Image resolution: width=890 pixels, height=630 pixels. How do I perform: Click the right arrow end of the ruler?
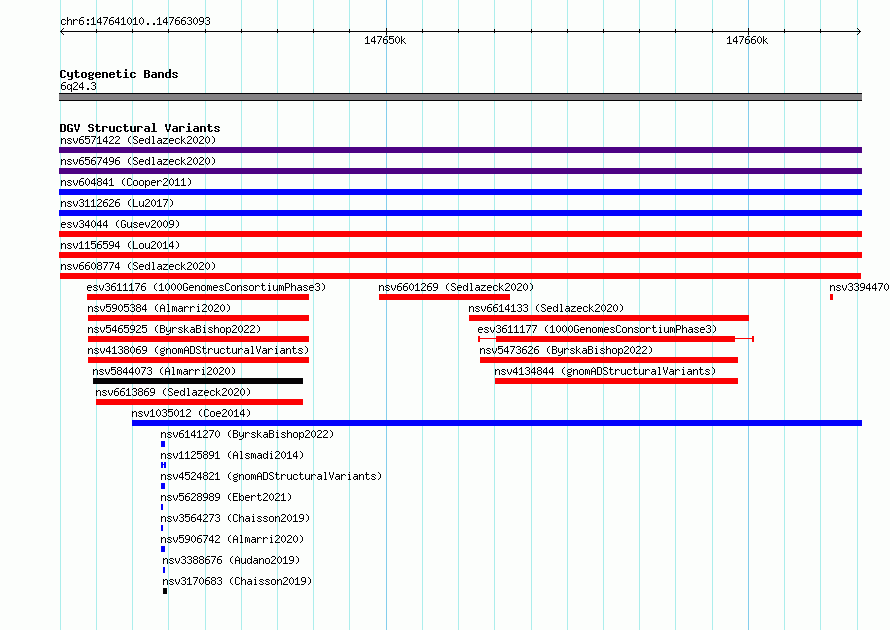pyautogui.click(x=859, y=32)
